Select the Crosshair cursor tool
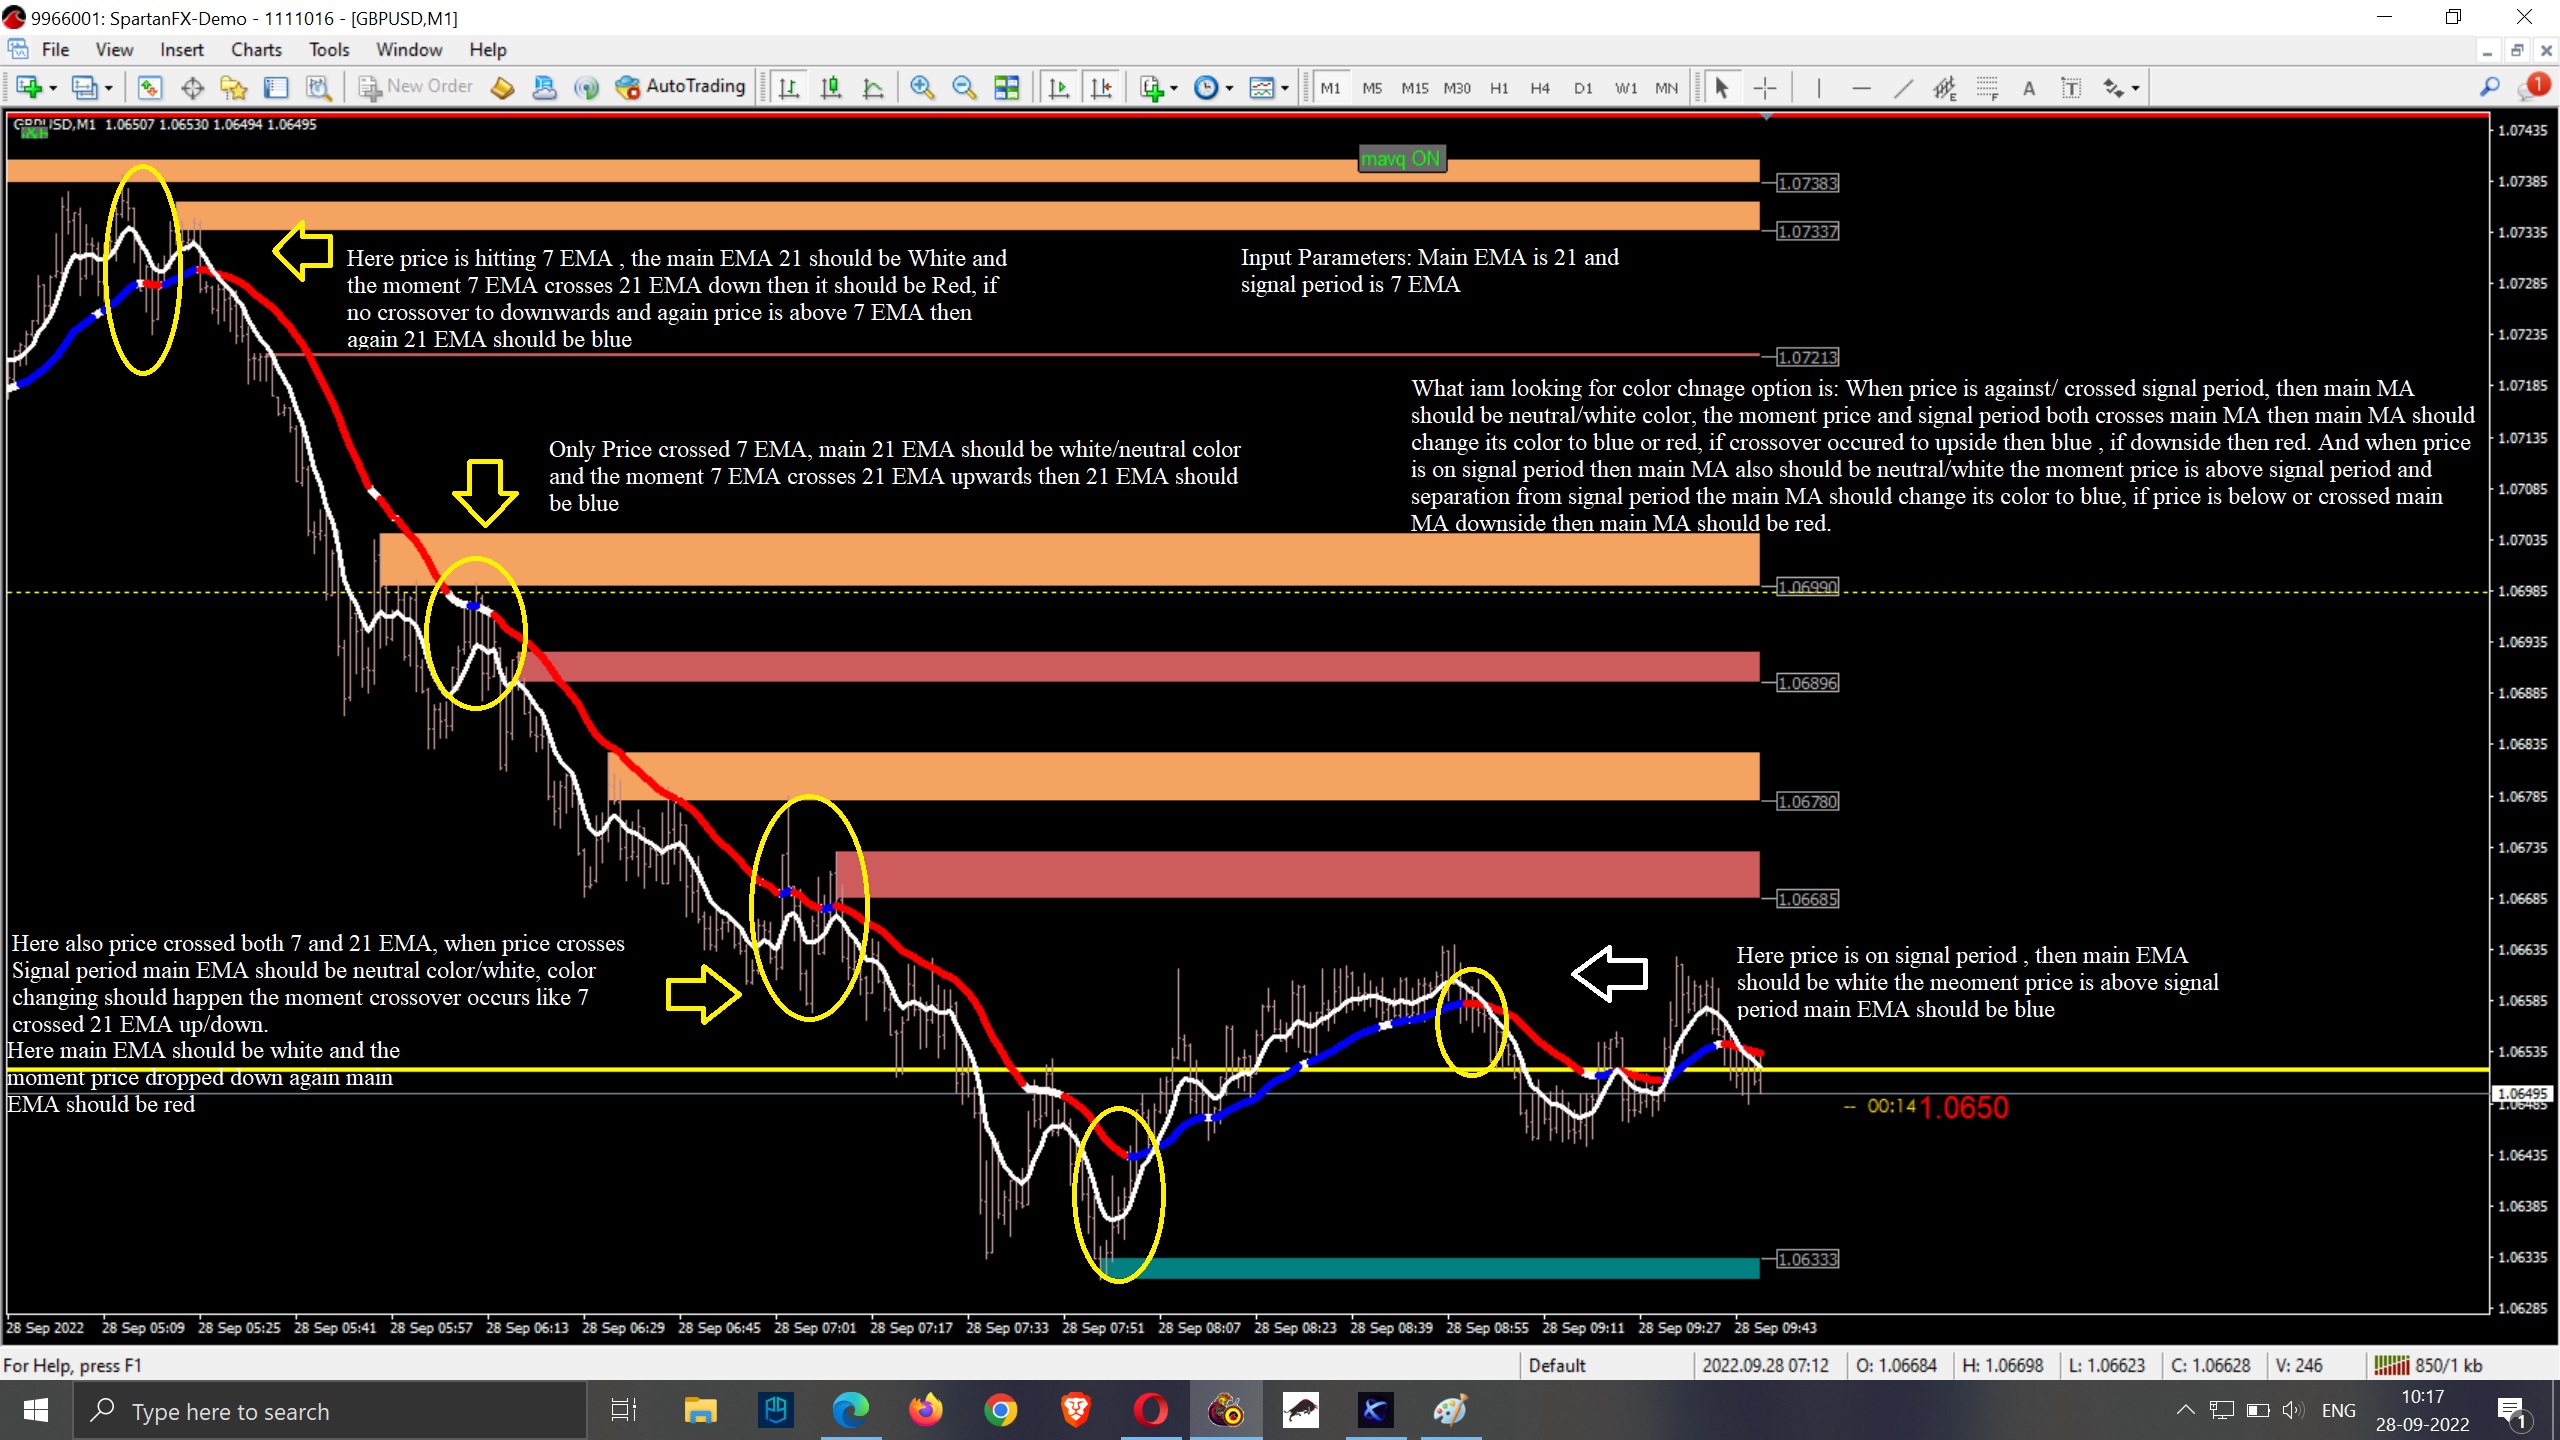This screenshot has height=1440, width=2560. tap(1765, 88)
